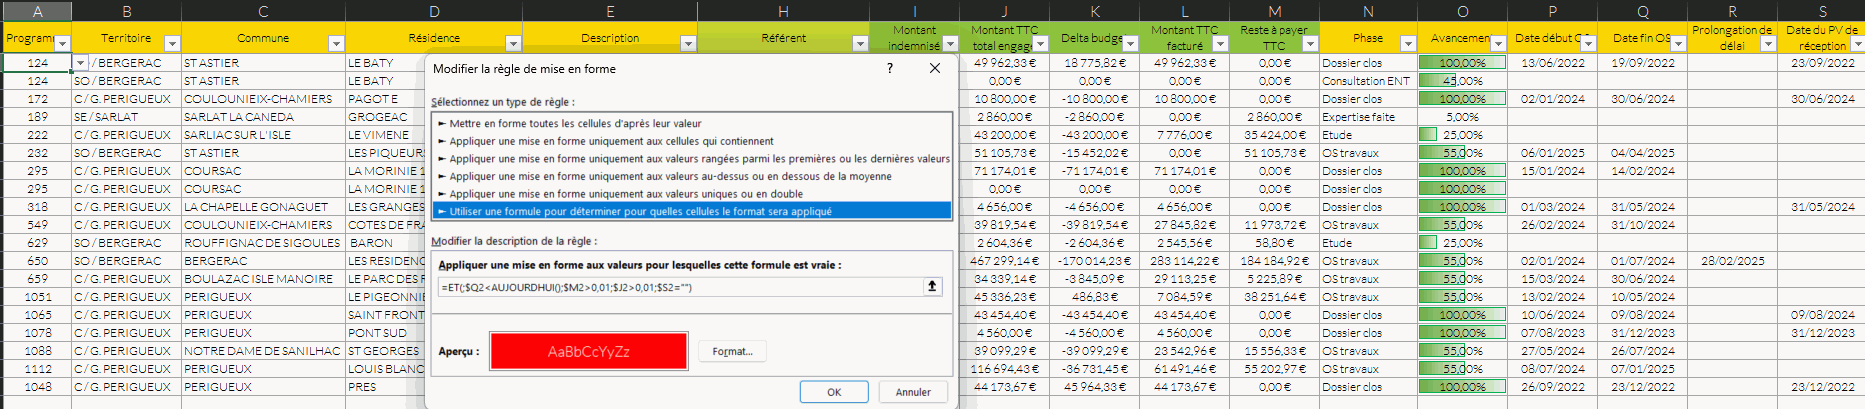Viewport: 1865px width, 409px height.
Task: Open the data validation dropdown beside cell A2
Action: pos(80,63)
